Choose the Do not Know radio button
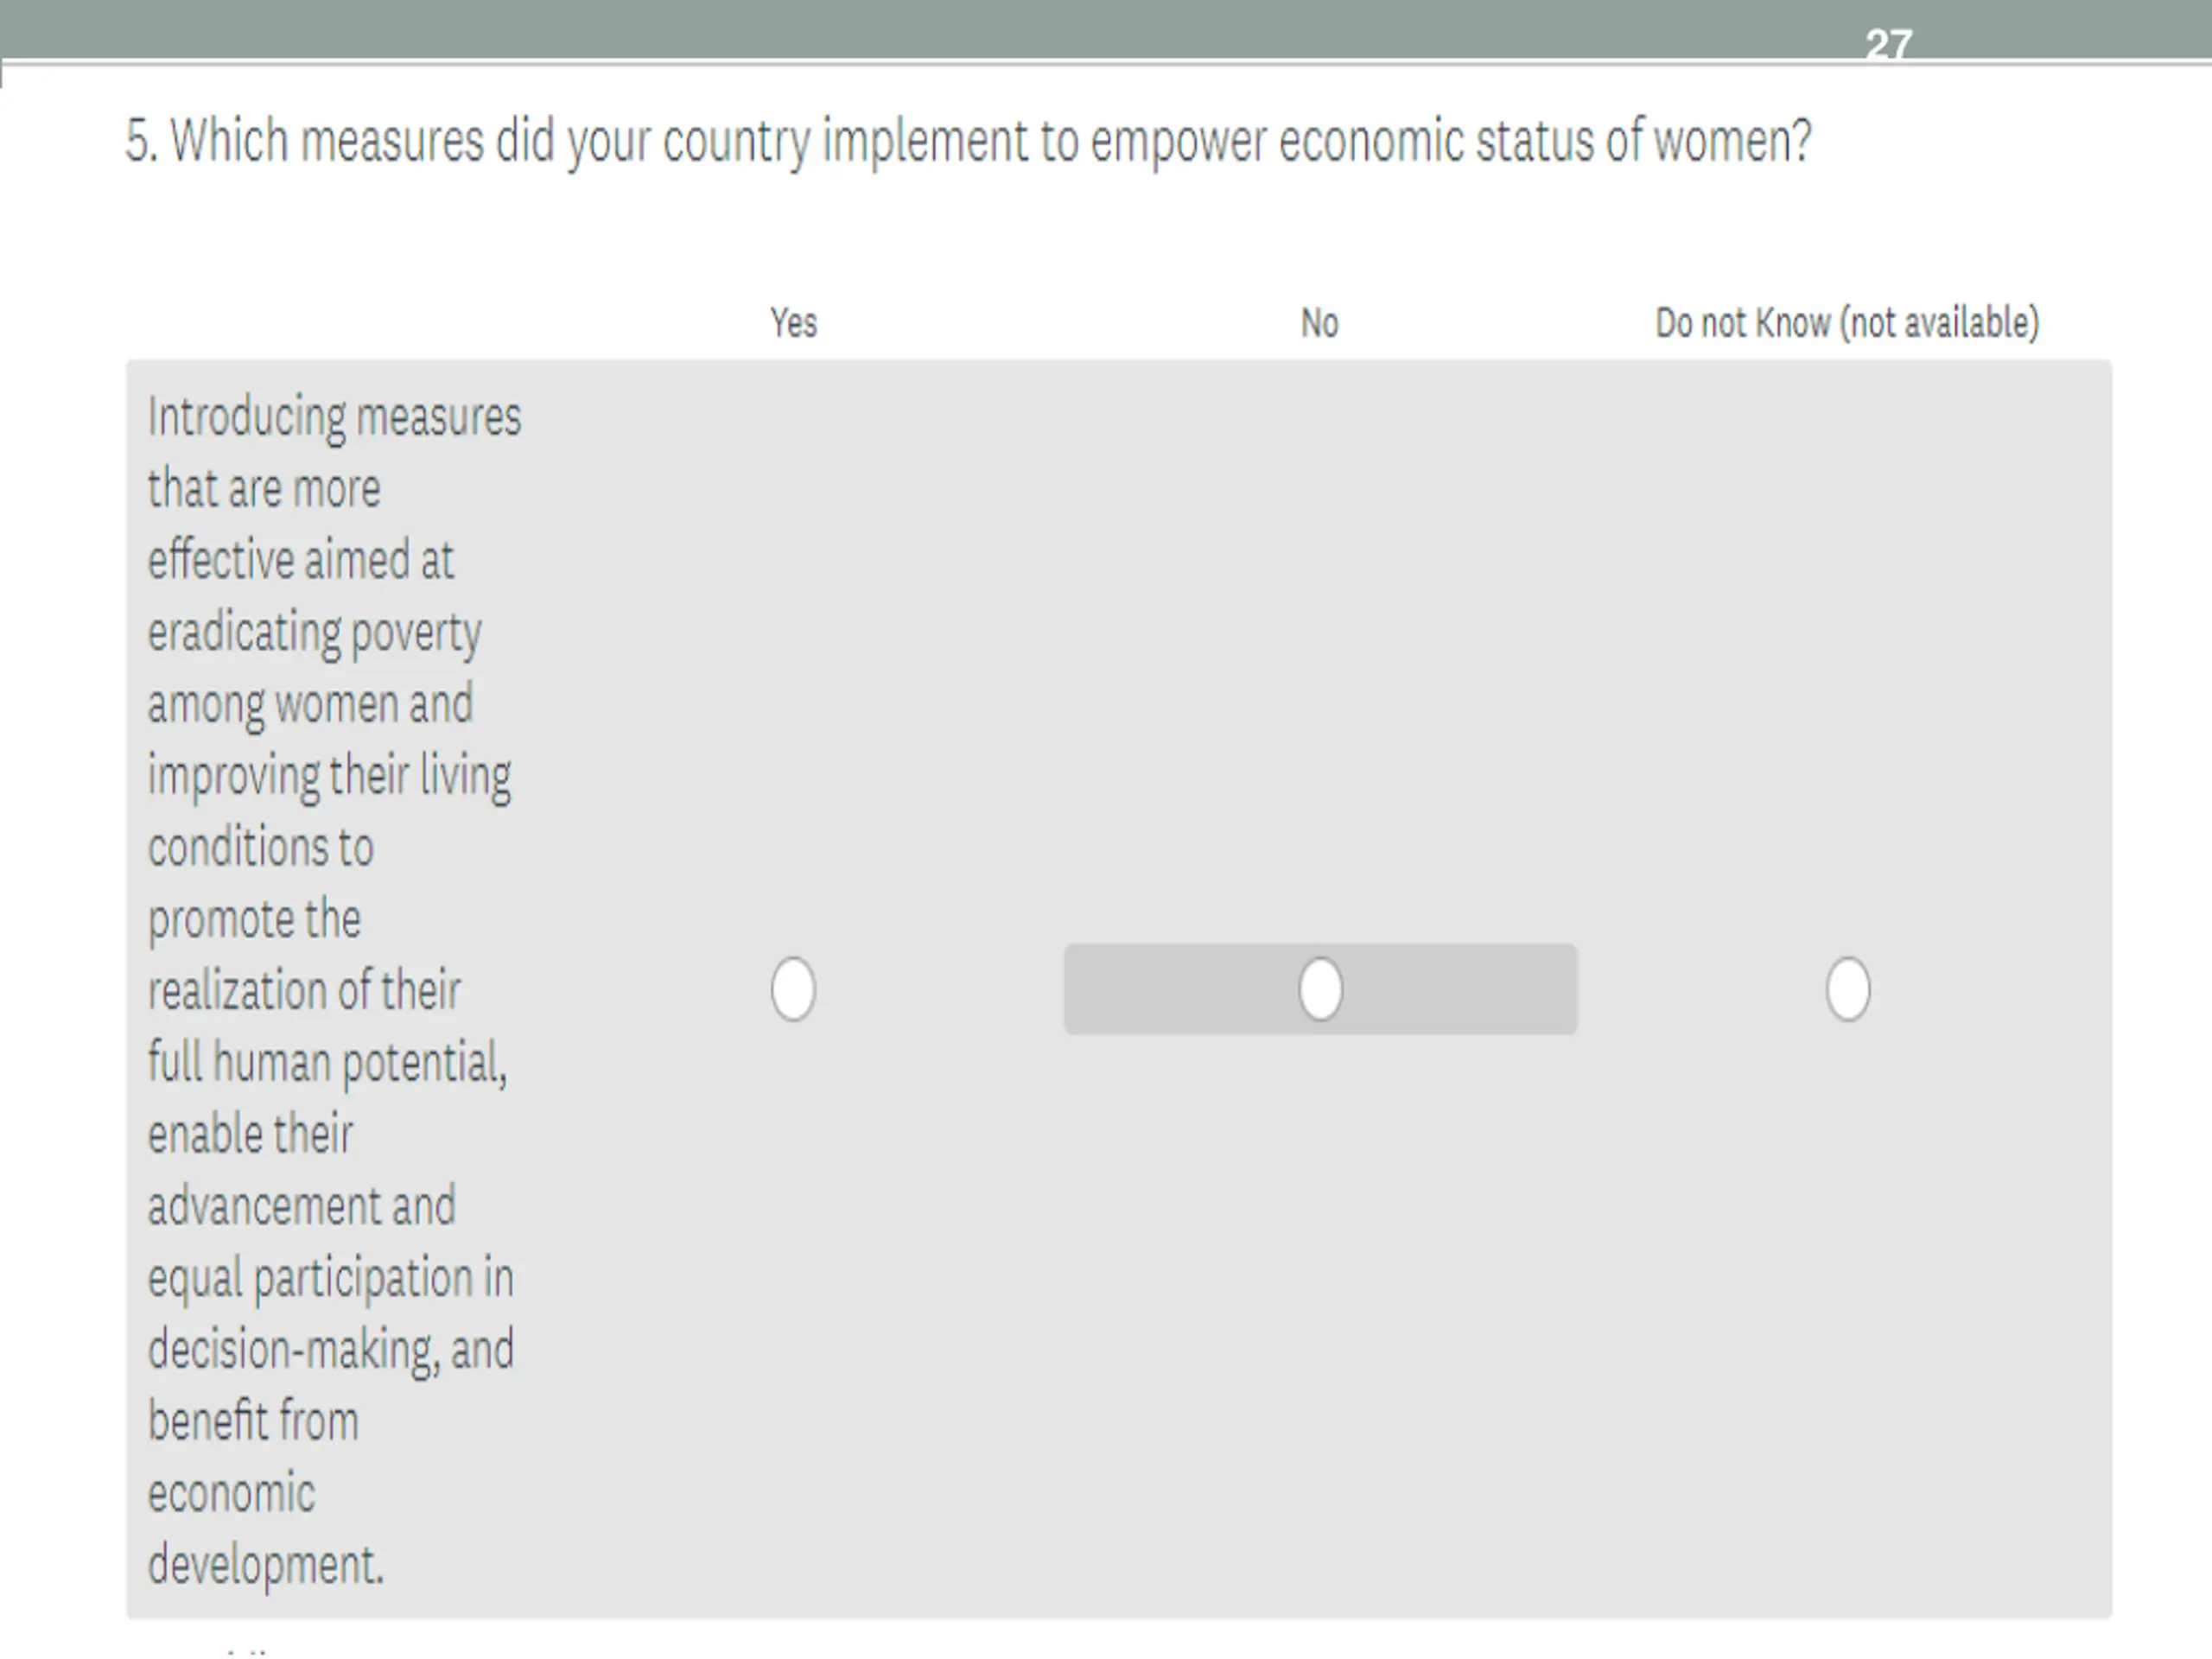The height and width of the screenshot is (1659, 2212). point(1847,989)
